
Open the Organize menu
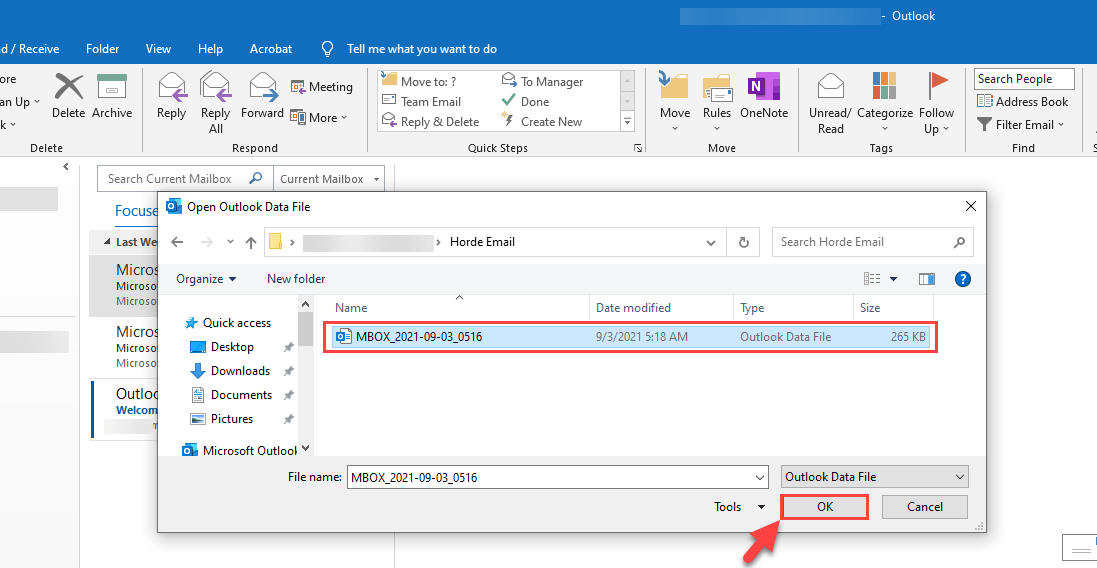[206, 279]
